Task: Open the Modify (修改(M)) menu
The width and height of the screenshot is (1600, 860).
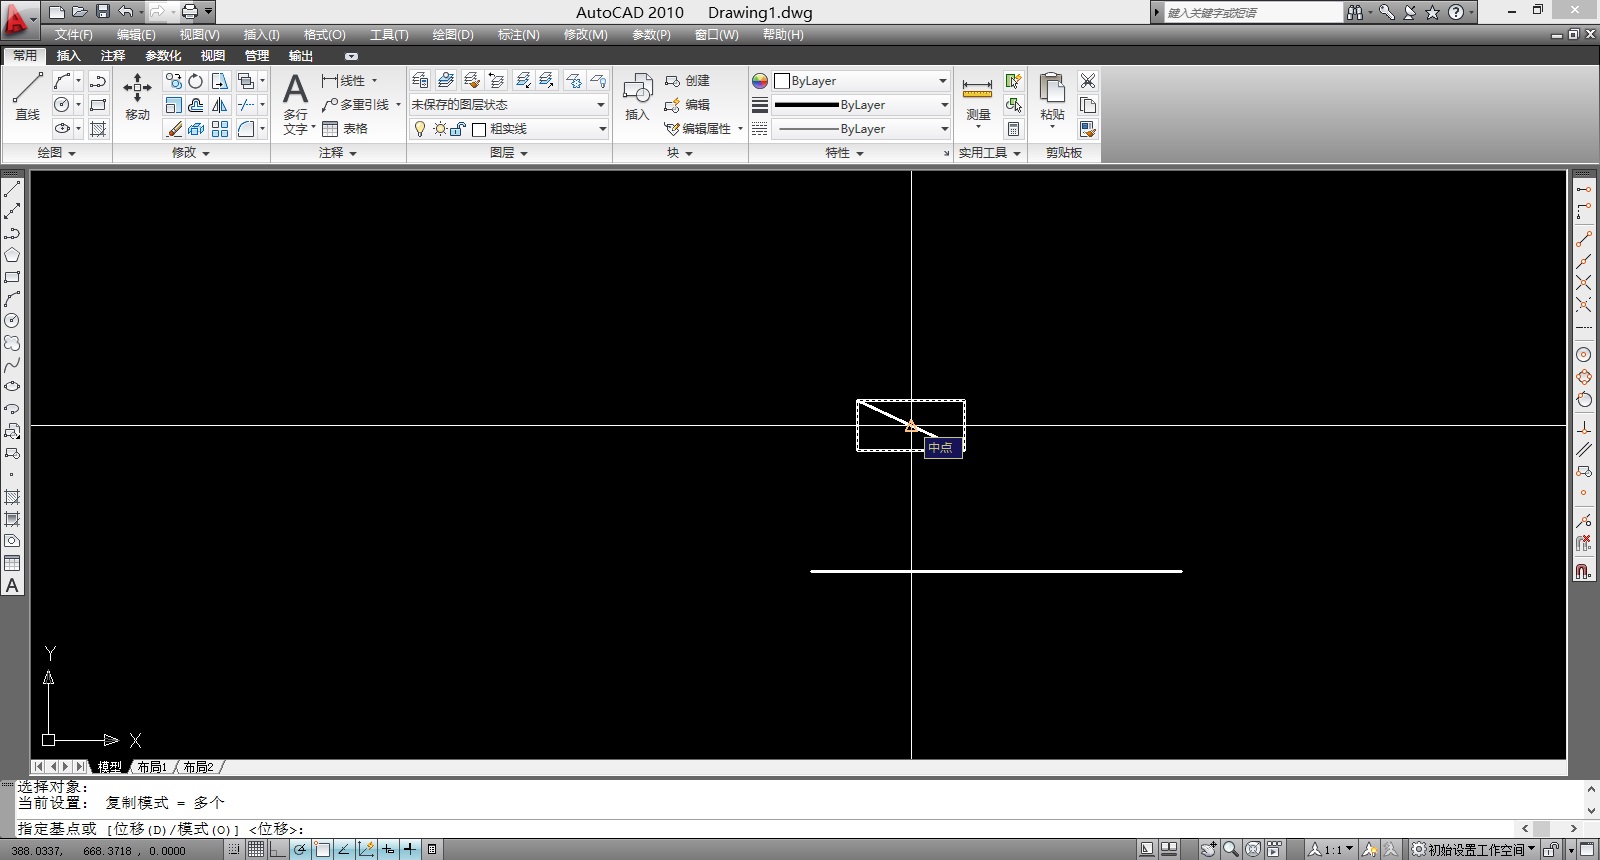Action: [585, 35]
